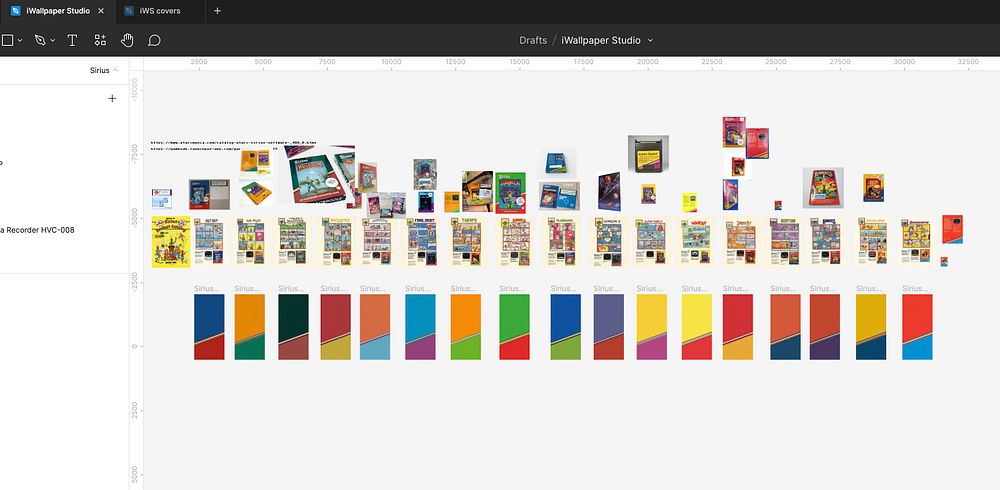Close the iWallpaper Studio tab

(x=101, y=11)
